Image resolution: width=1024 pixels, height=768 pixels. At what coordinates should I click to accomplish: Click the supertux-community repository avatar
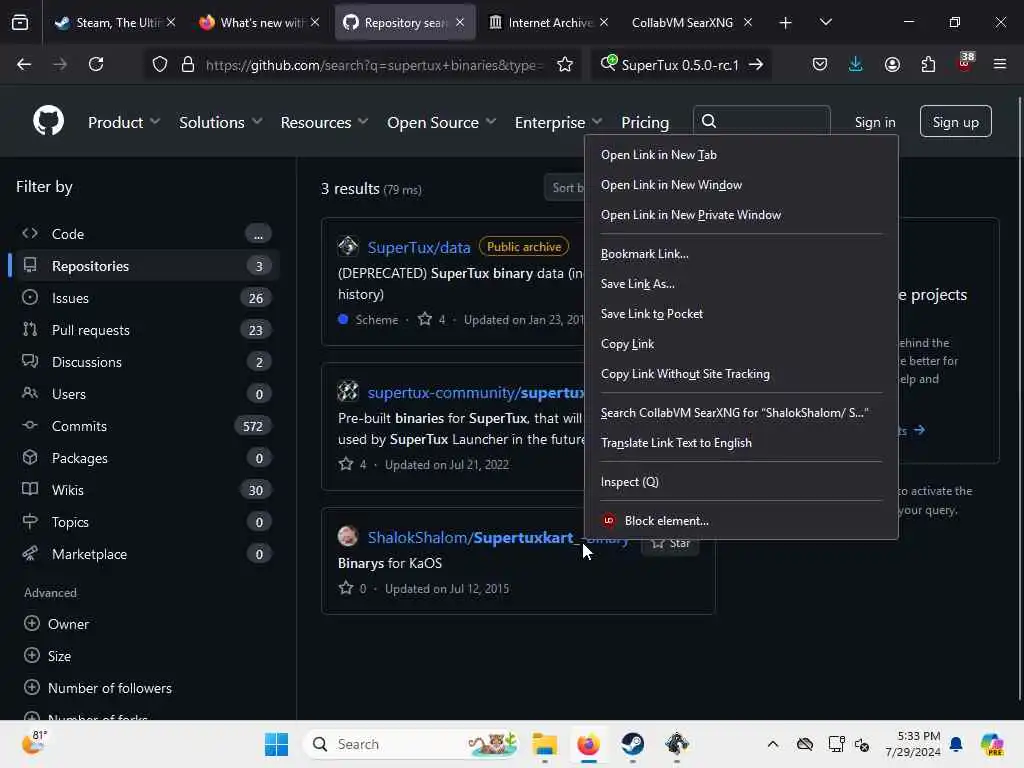point(347,391)
